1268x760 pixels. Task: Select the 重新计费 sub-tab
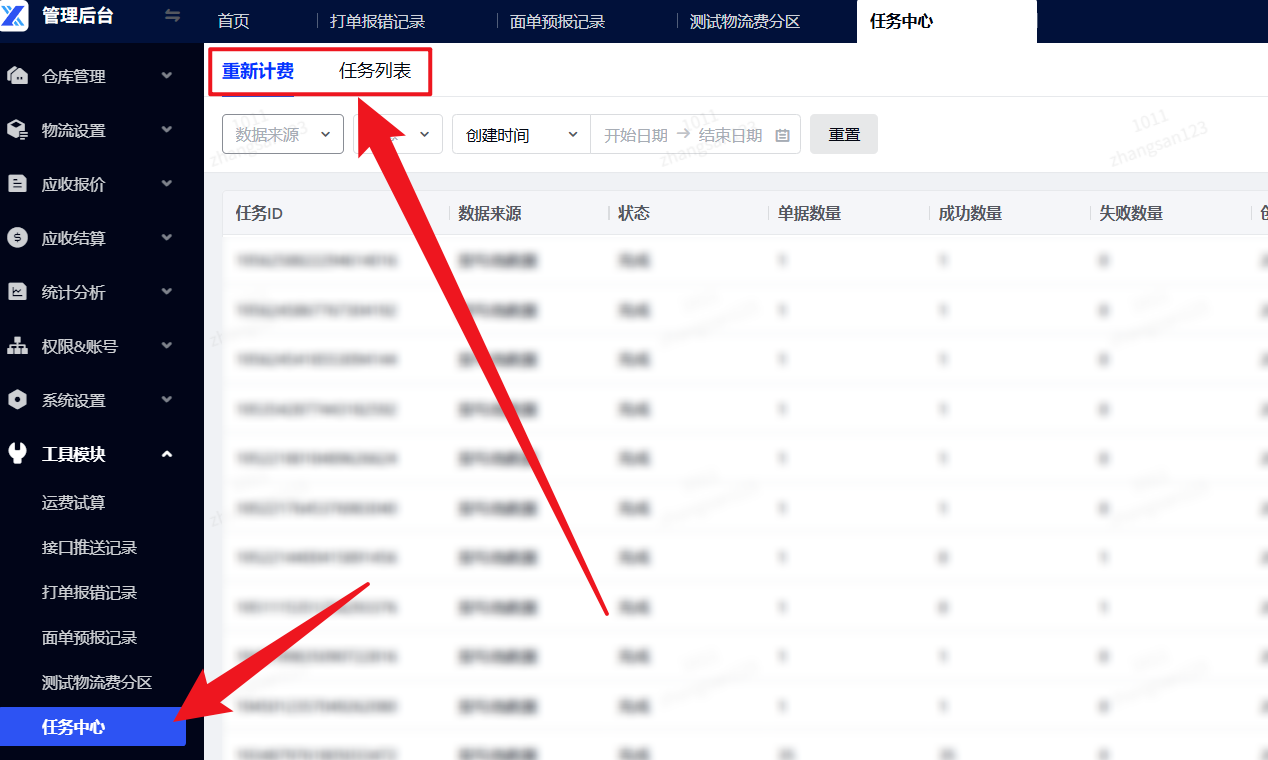click(x=258, y=71)
